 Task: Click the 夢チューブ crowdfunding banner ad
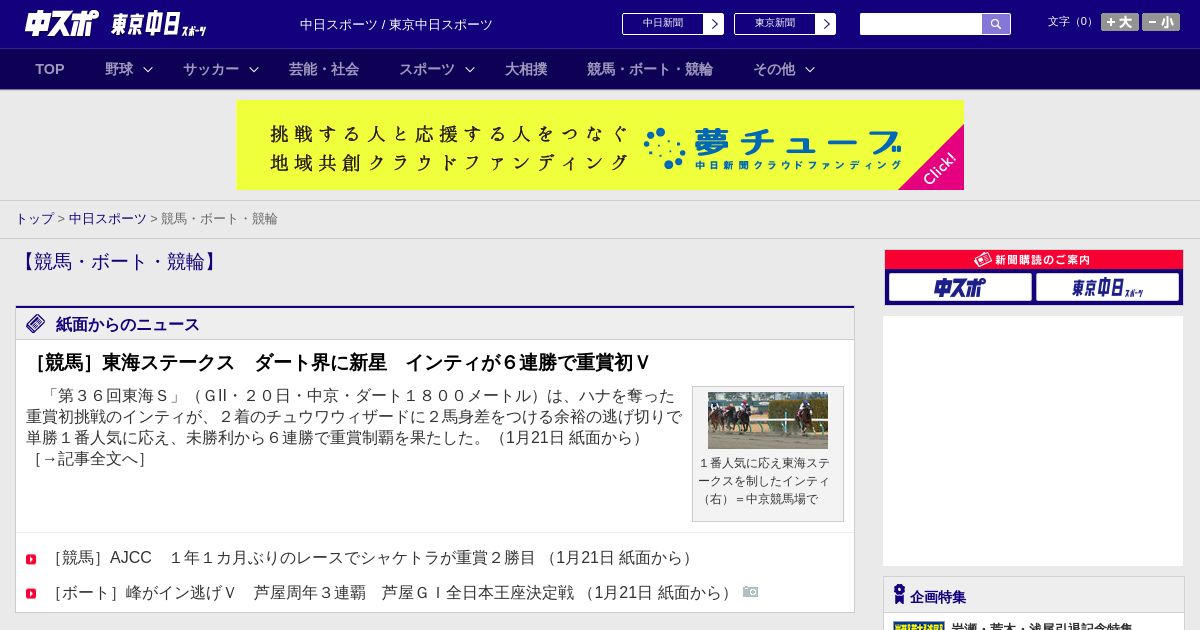click(x=600, y=145)
